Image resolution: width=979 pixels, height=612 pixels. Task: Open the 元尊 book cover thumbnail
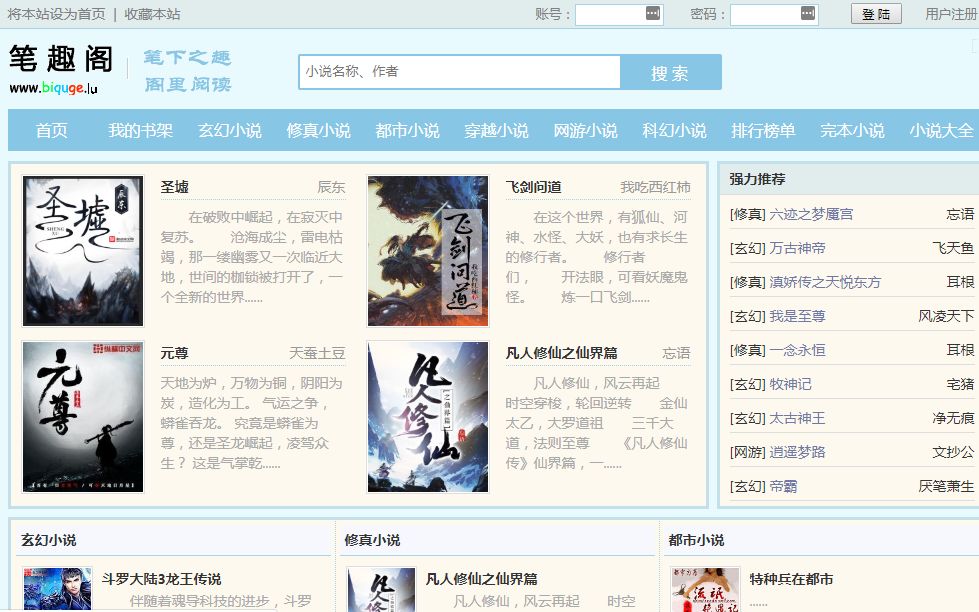pos(83,417)
